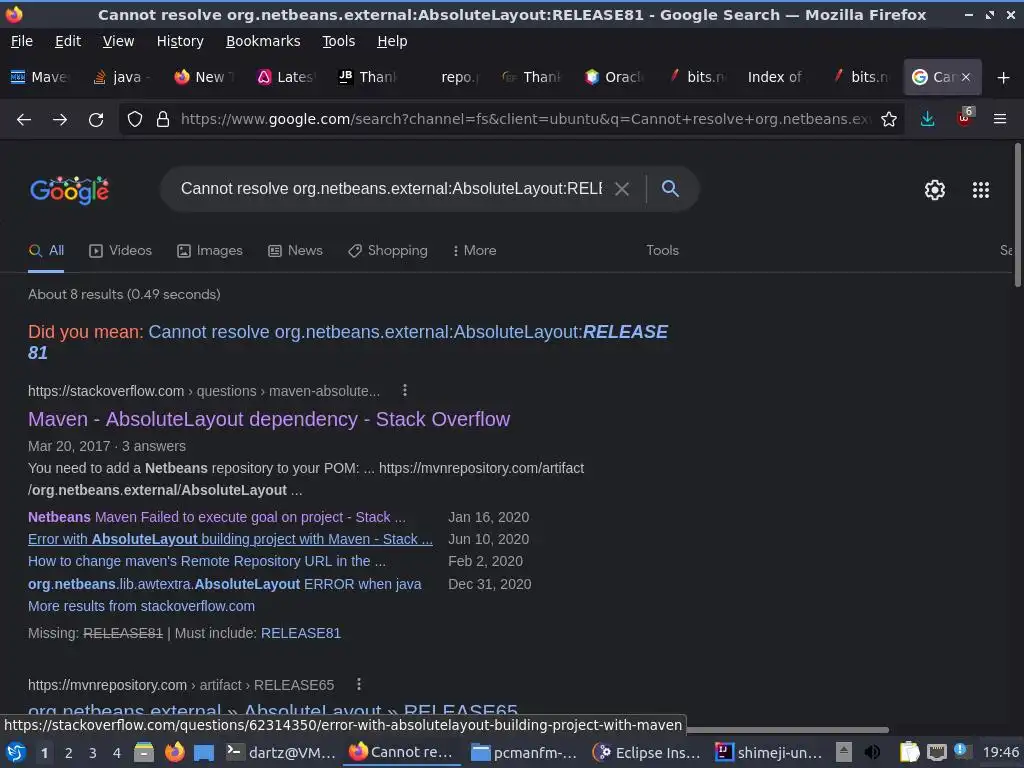Open a new browser tab

click(x=1004, y=78)
